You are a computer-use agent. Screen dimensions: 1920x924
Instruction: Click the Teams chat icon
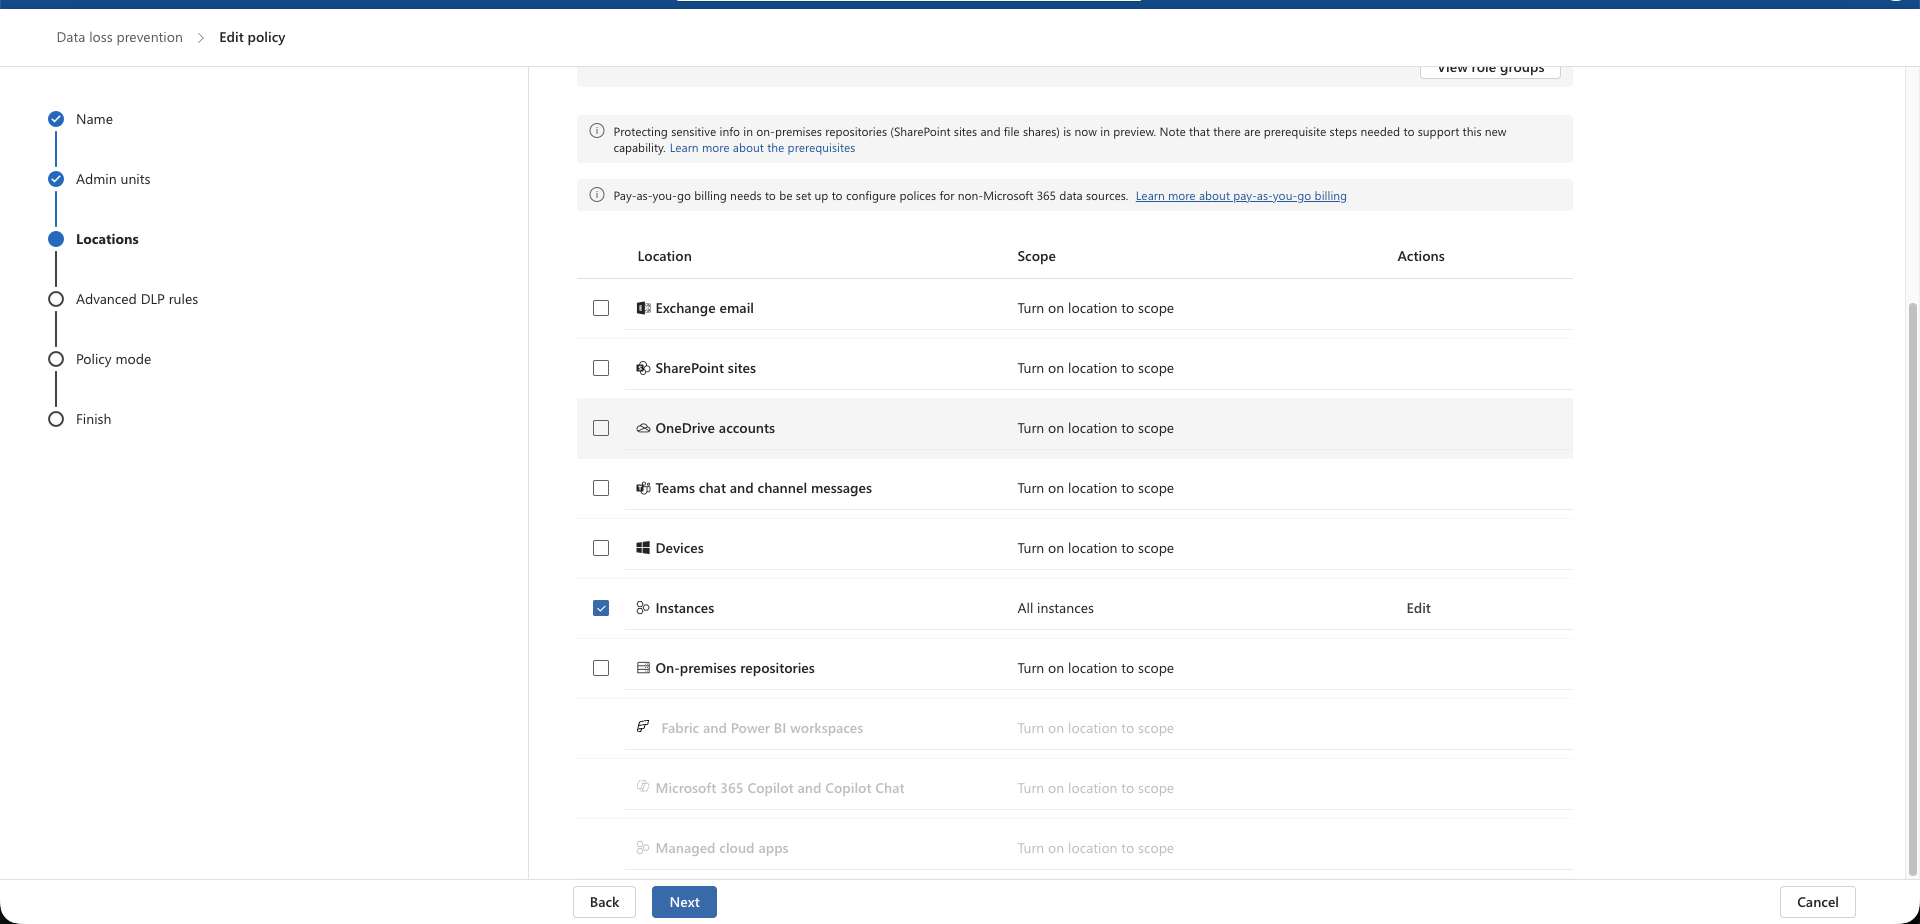tap(643, 488)
